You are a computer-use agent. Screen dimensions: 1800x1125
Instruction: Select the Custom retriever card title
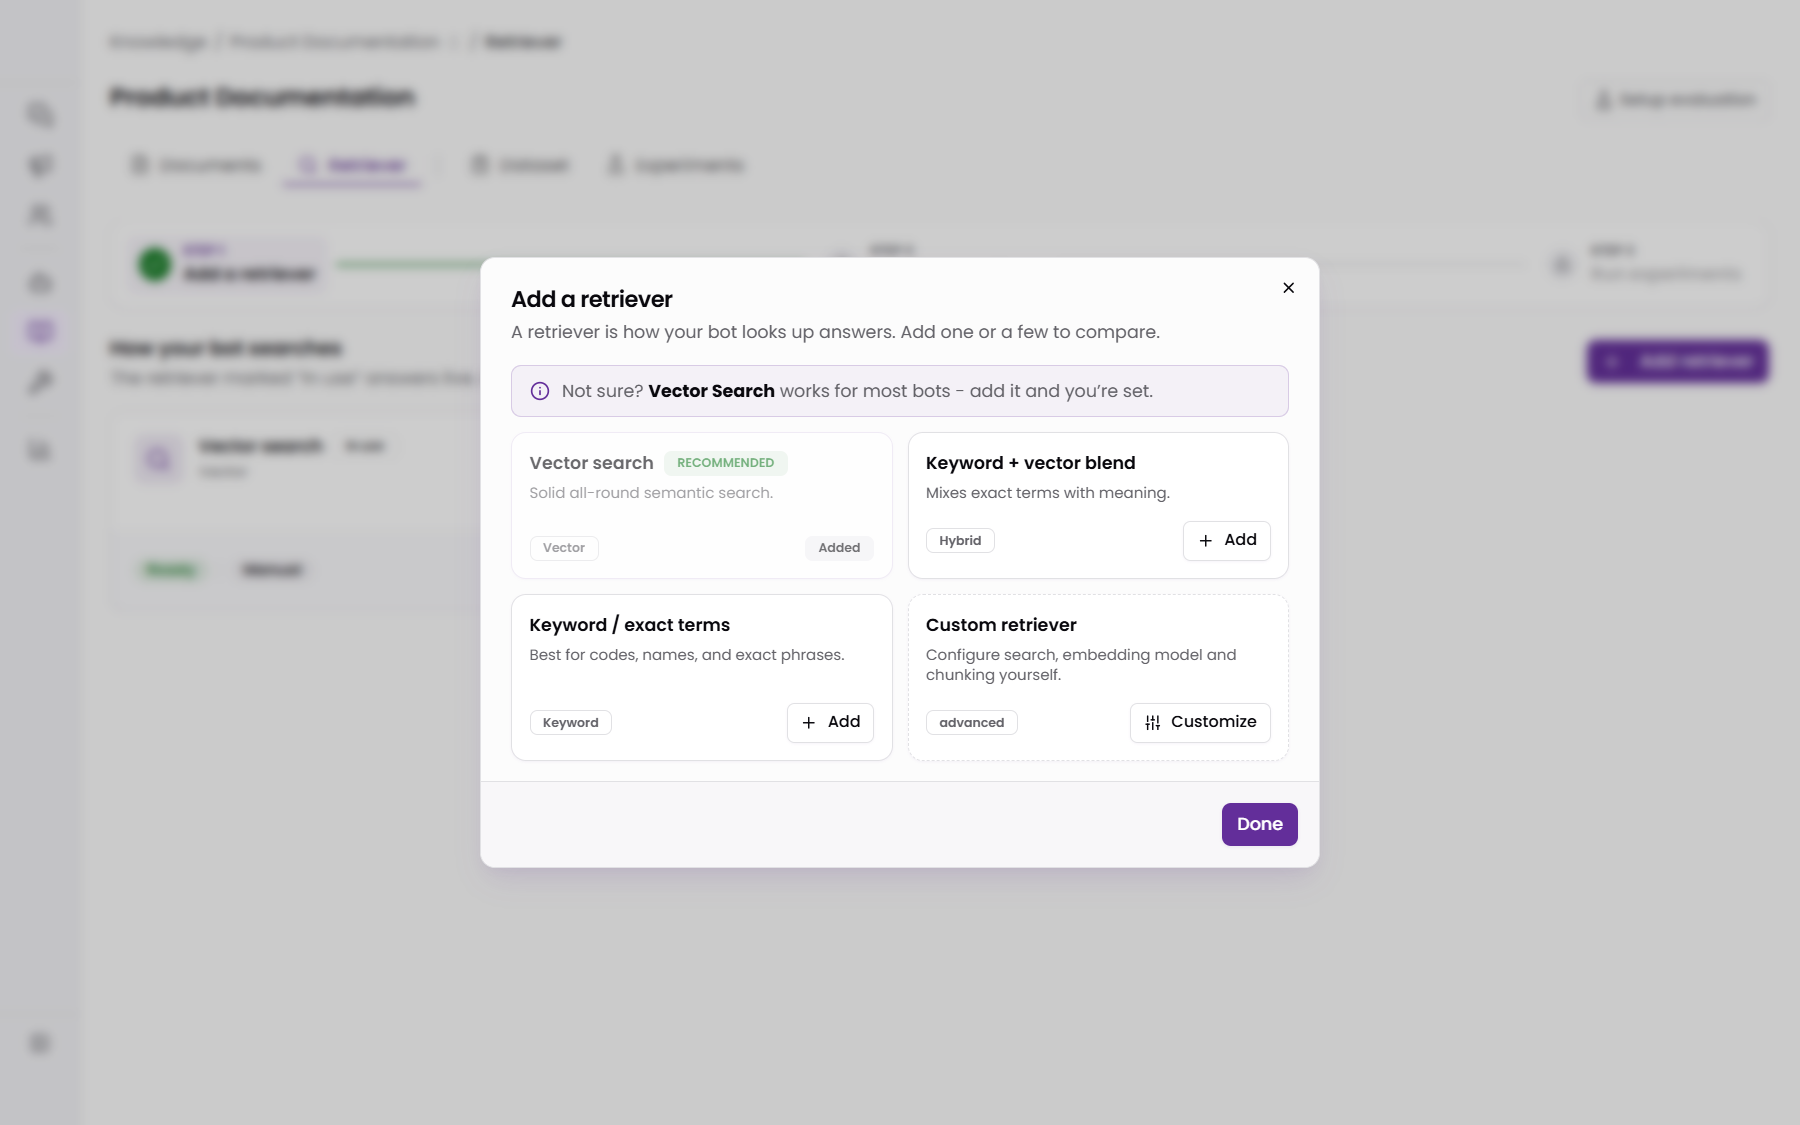tap(1001, 625)
